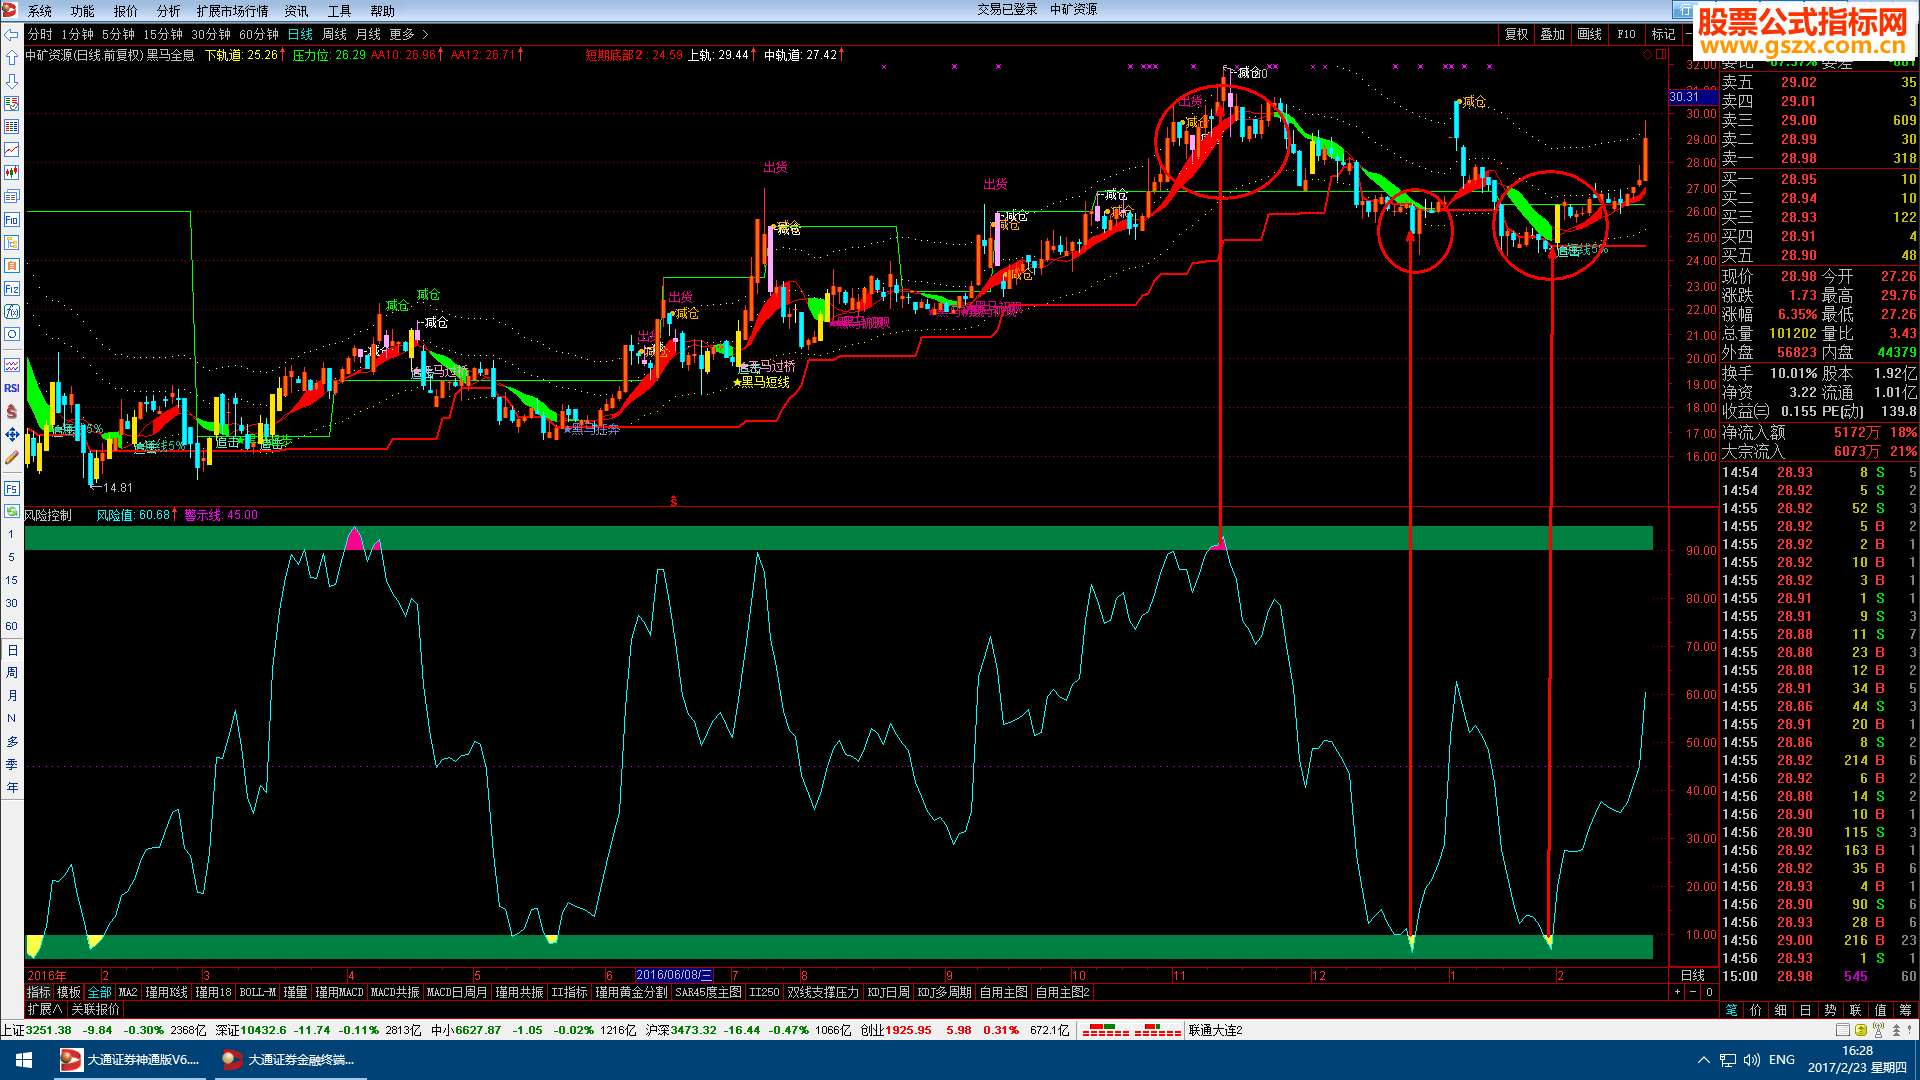Switch to 15分钟 period
Viewport: 1920px width, 1080px height.
tap(163, 34)
